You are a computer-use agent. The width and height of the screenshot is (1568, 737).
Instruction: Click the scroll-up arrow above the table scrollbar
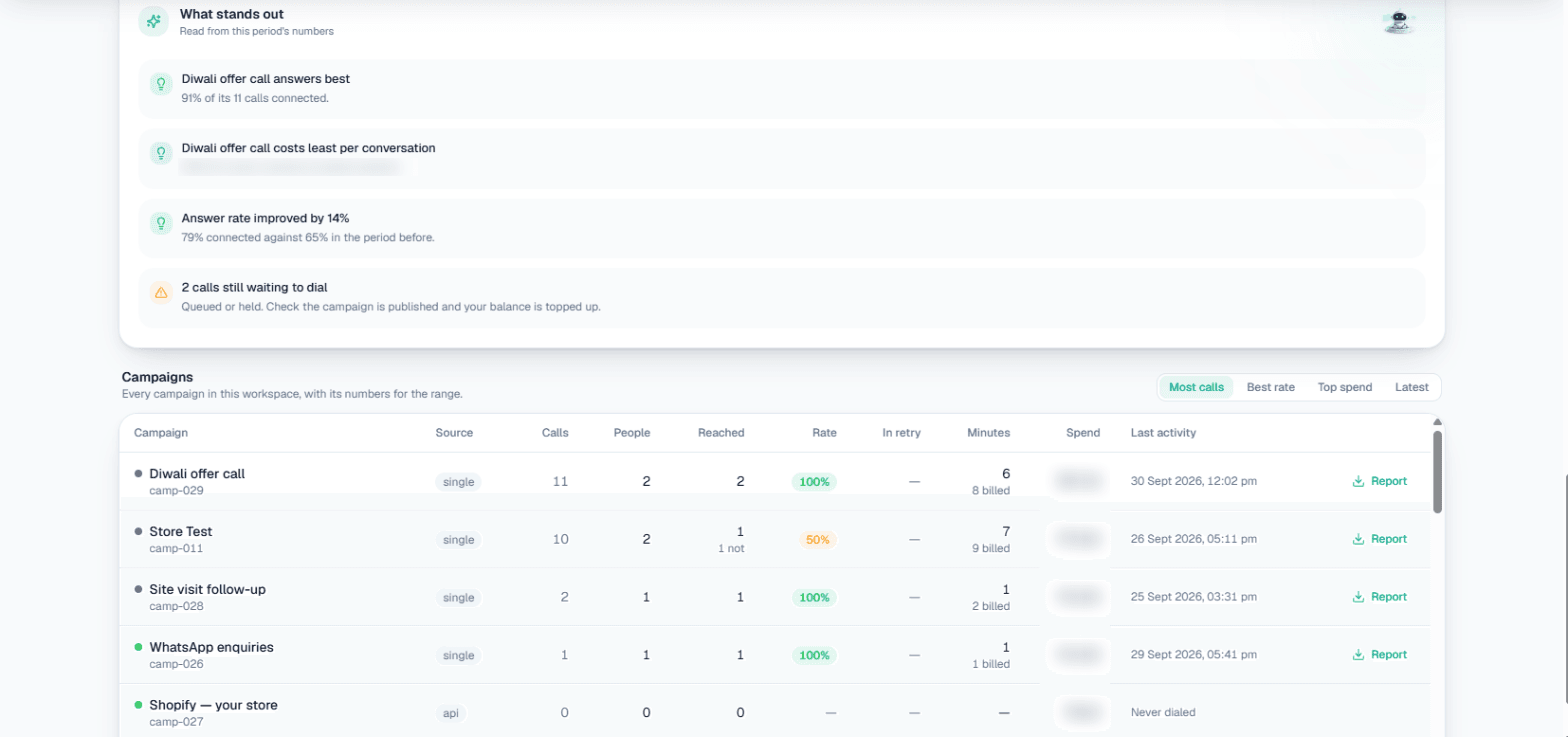pyautogui.click(x=1438, y=422)
